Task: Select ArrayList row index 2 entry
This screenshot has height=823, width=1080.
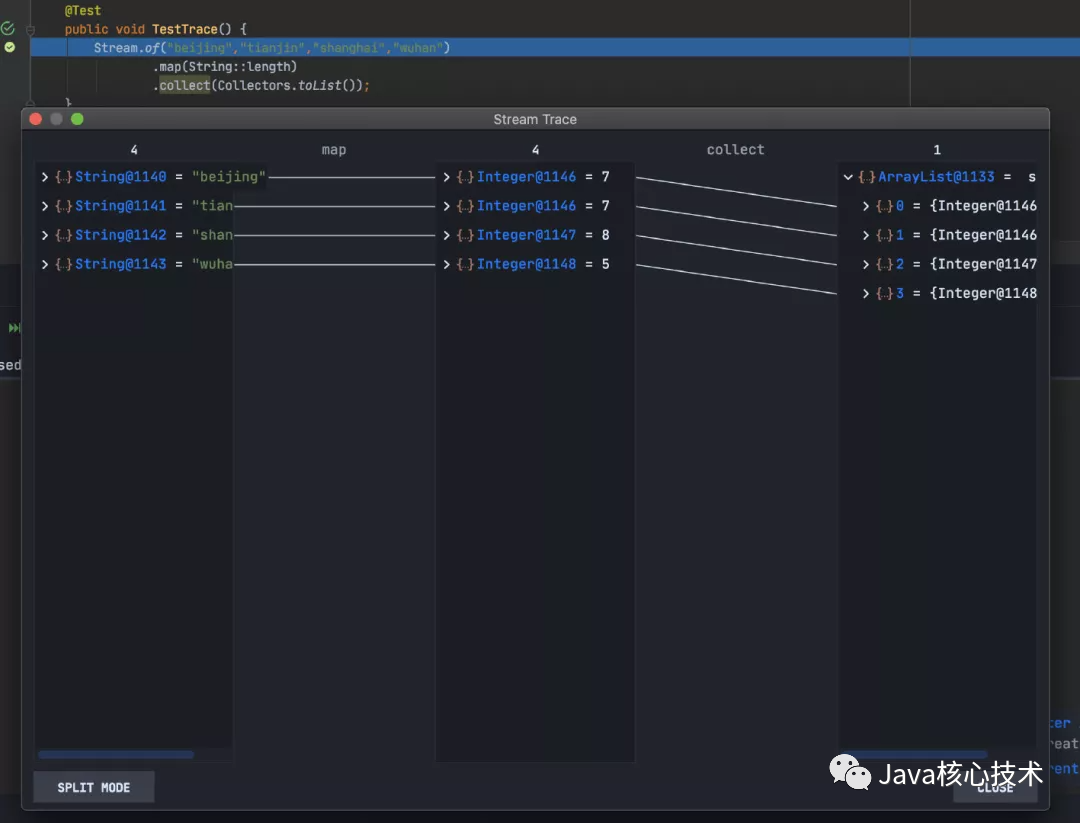Action: pos(949,264)
